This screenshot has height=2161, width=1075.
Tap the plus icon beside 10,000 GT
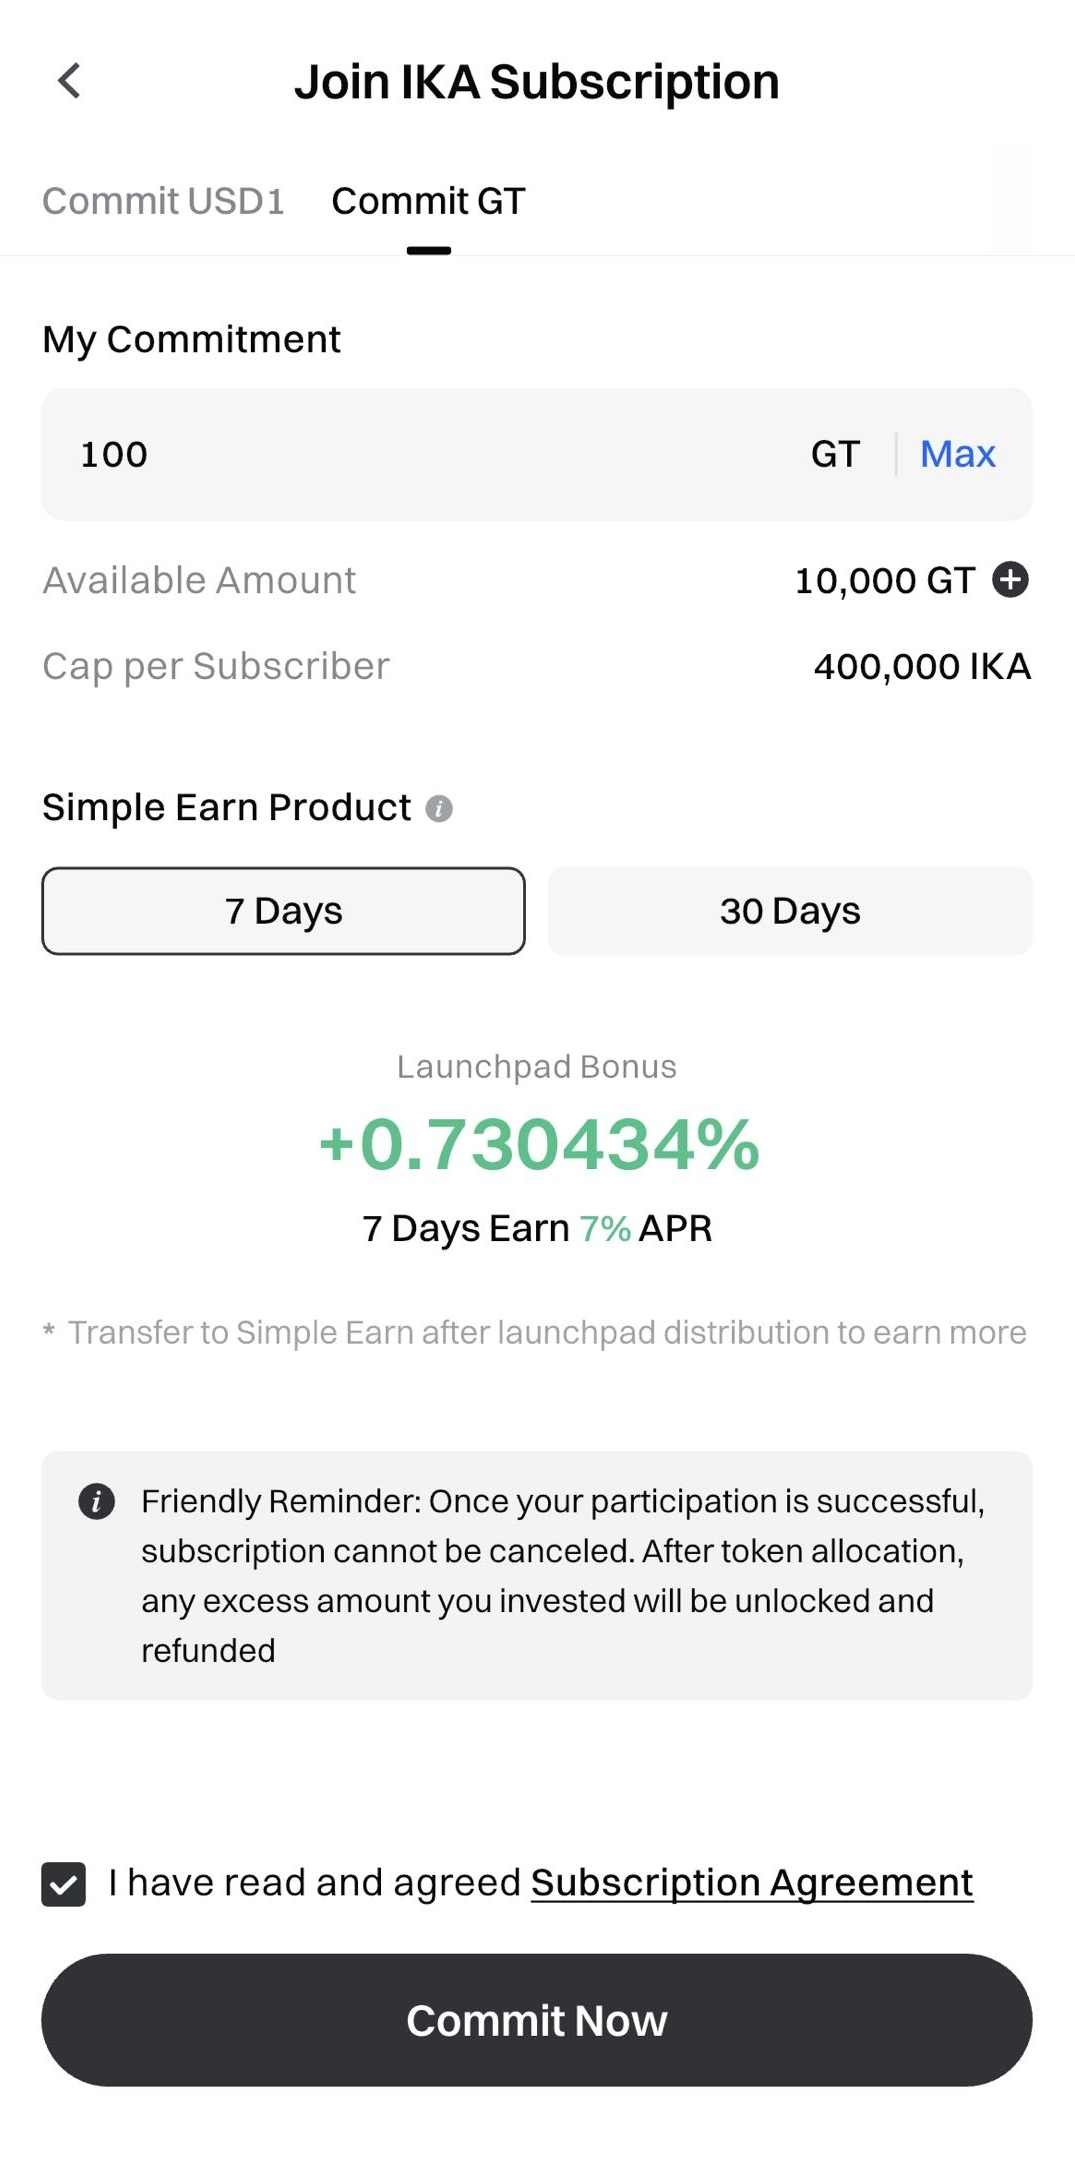coord(1010,579)
